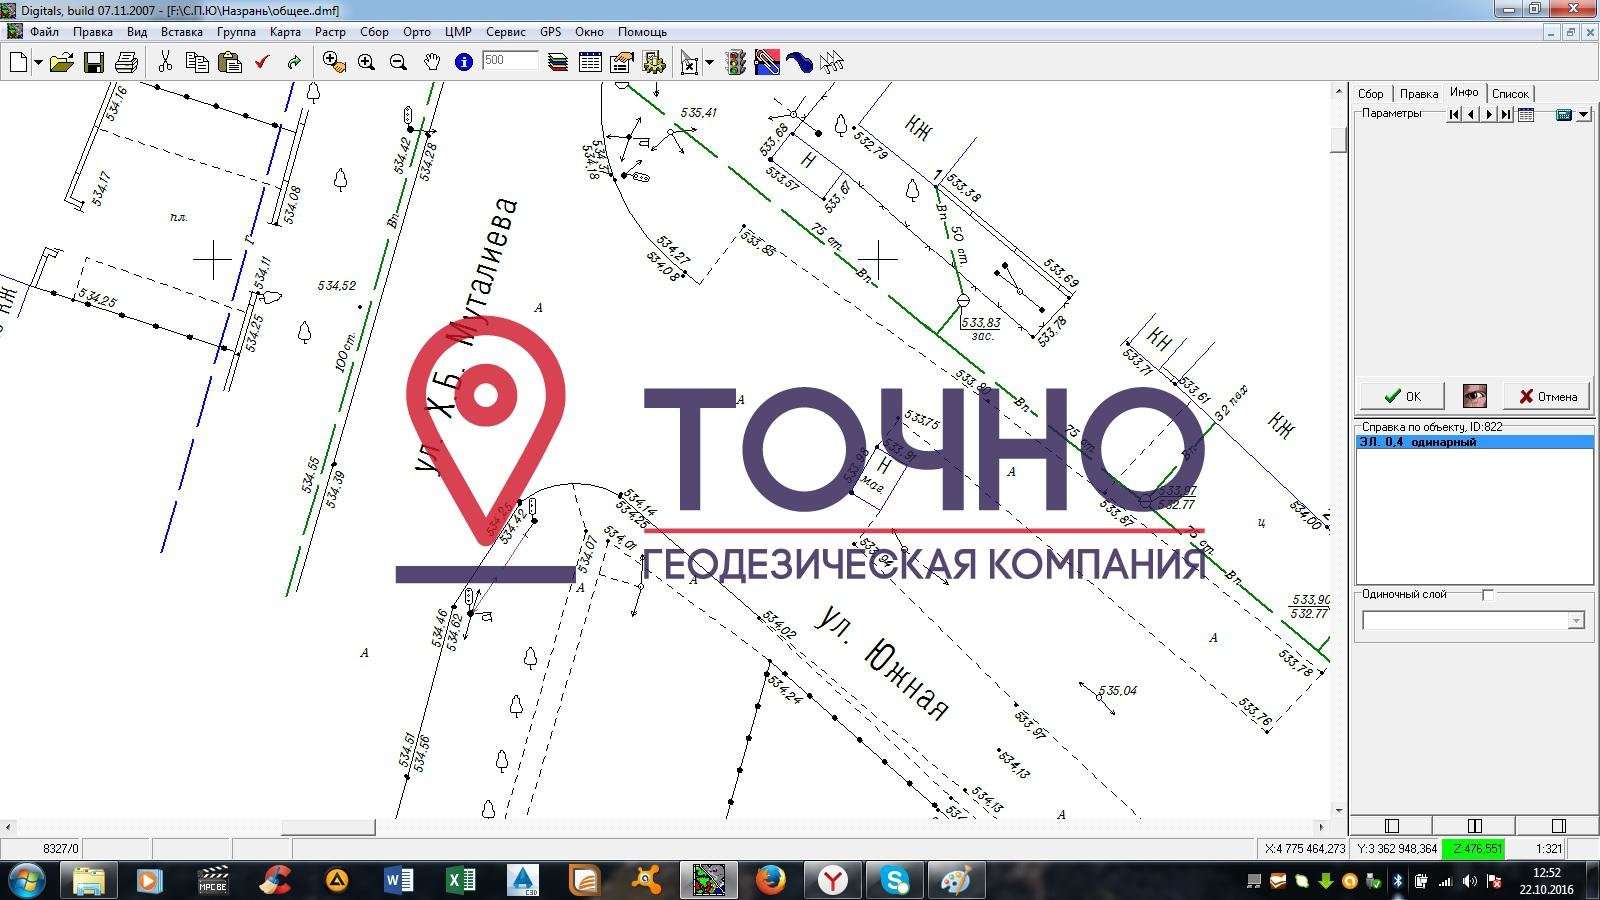
Task: Select the ЭЛ. 0.4 одинарный list row
Action: coord(1474,442)
